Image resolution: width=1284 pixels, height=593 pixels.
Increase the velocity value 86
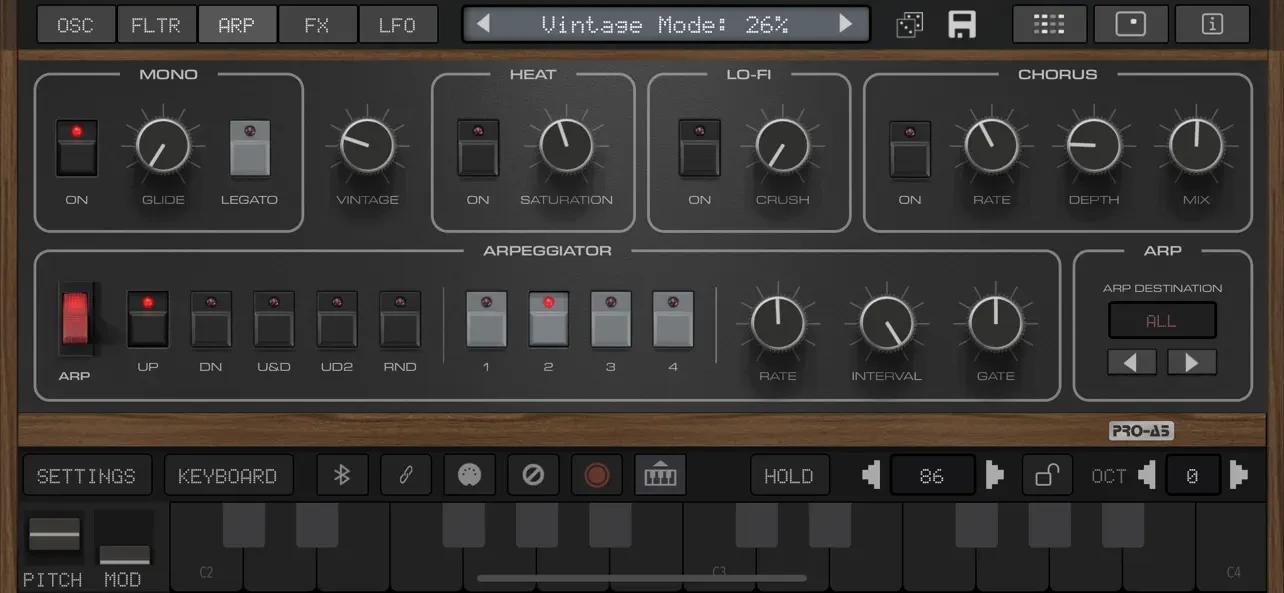[993, 475]
